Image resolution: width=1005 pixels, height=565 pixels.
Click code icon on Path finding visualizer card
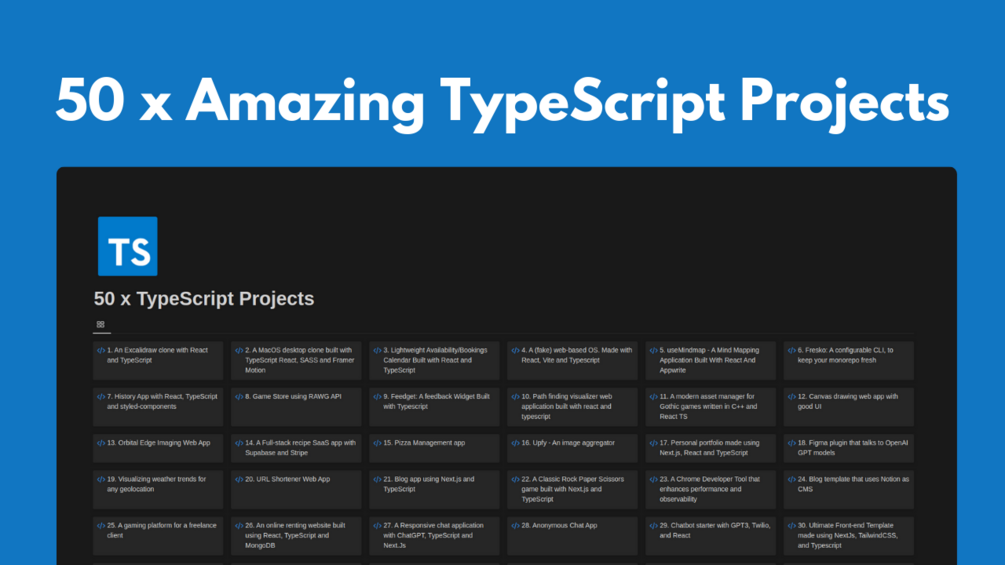coord(515,397)
